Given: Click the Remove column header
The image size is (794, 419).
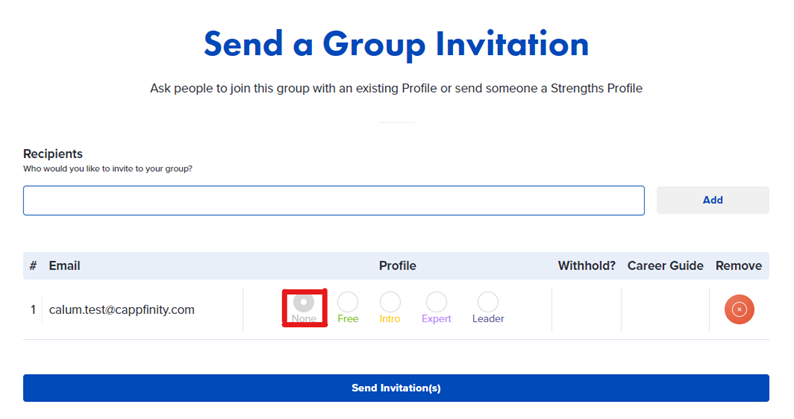Looking at the screenshot, I should (x=738, y=266).
